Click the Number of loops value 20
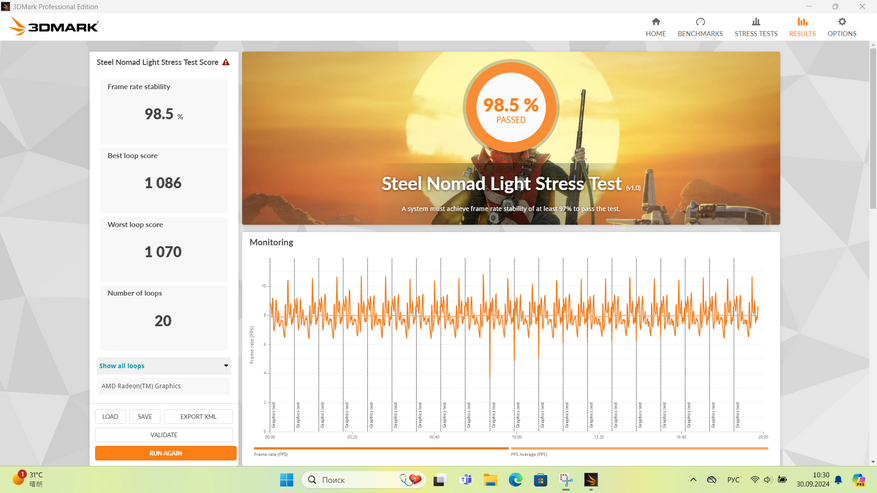The height and width of the screenshot is (493, 877). coord(163,321)
